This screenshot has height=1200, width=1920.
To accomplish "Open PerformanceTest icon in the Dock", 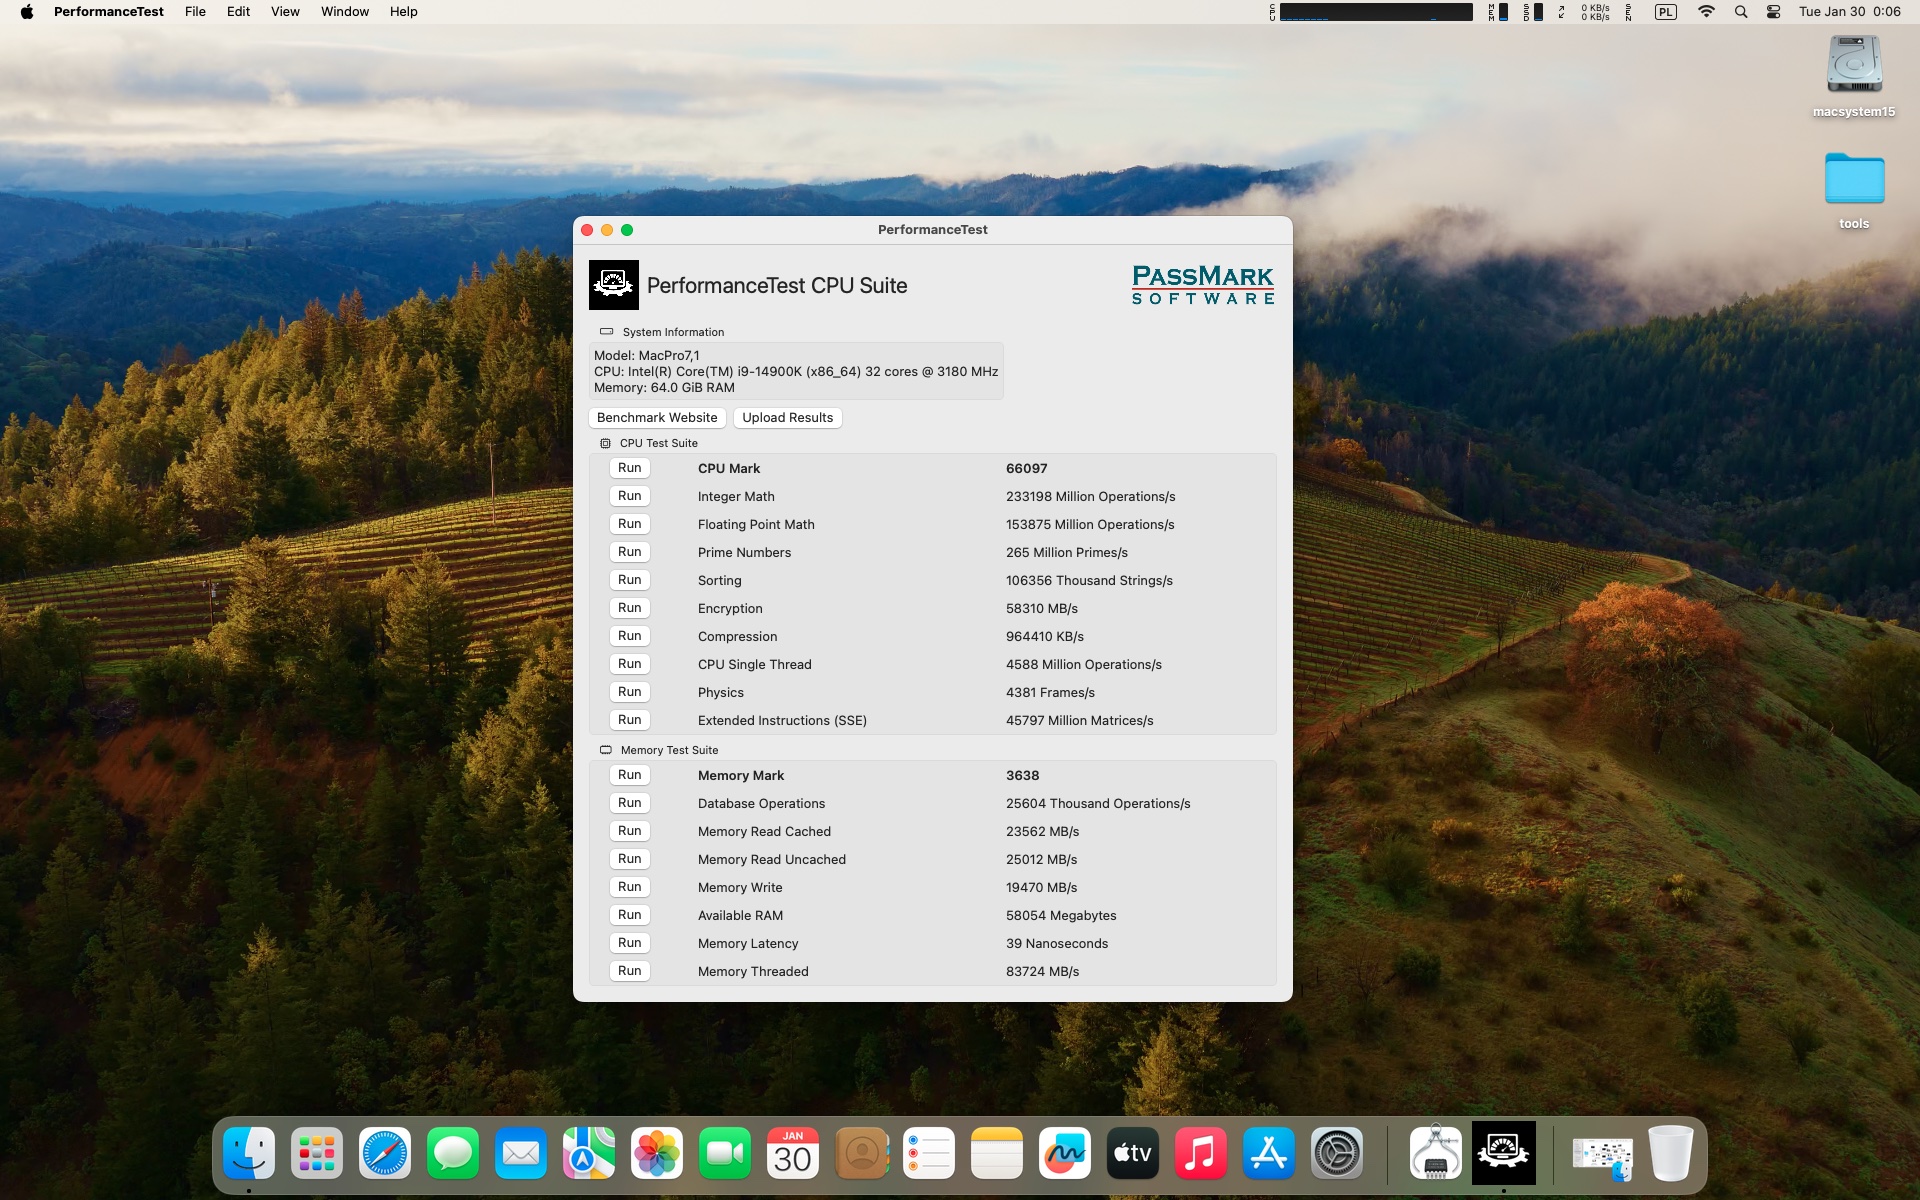I will pos(1503,1153).
